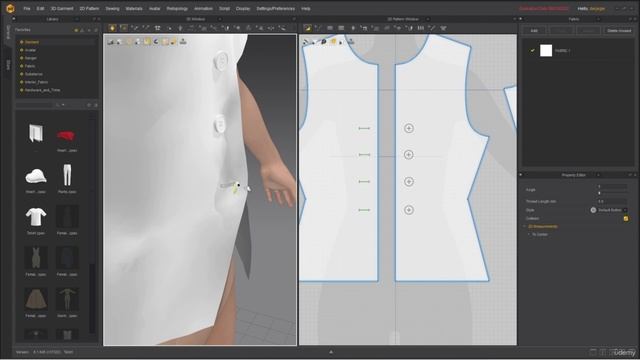The height and width of the screenshot is (360, 640).
Task: Click the up arrow expander at bottom center
Action: 331,352
